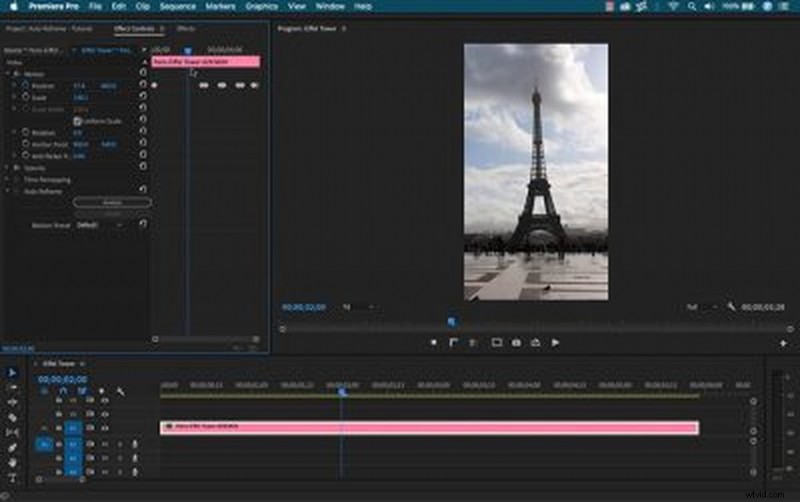Click the timeline Add Marker icon

tap(102, 391)
